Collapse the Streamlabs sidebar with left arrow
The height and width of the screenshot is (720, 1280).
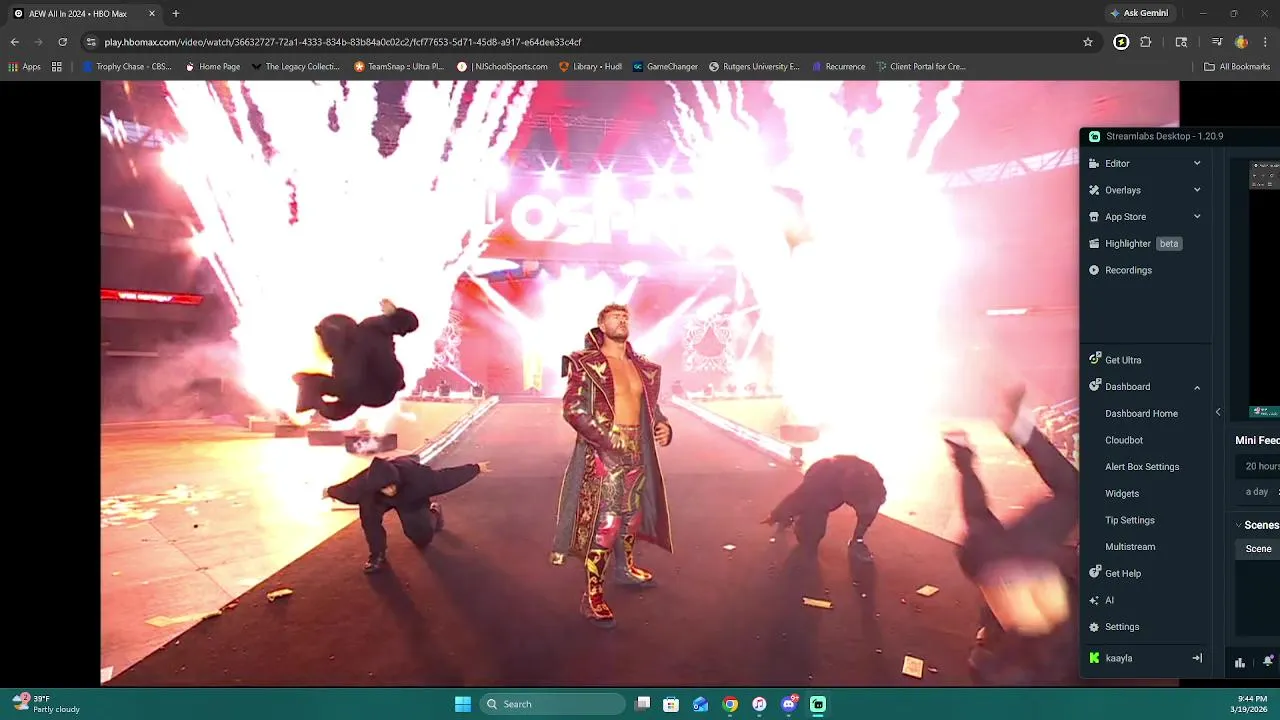click(1218, 412)
